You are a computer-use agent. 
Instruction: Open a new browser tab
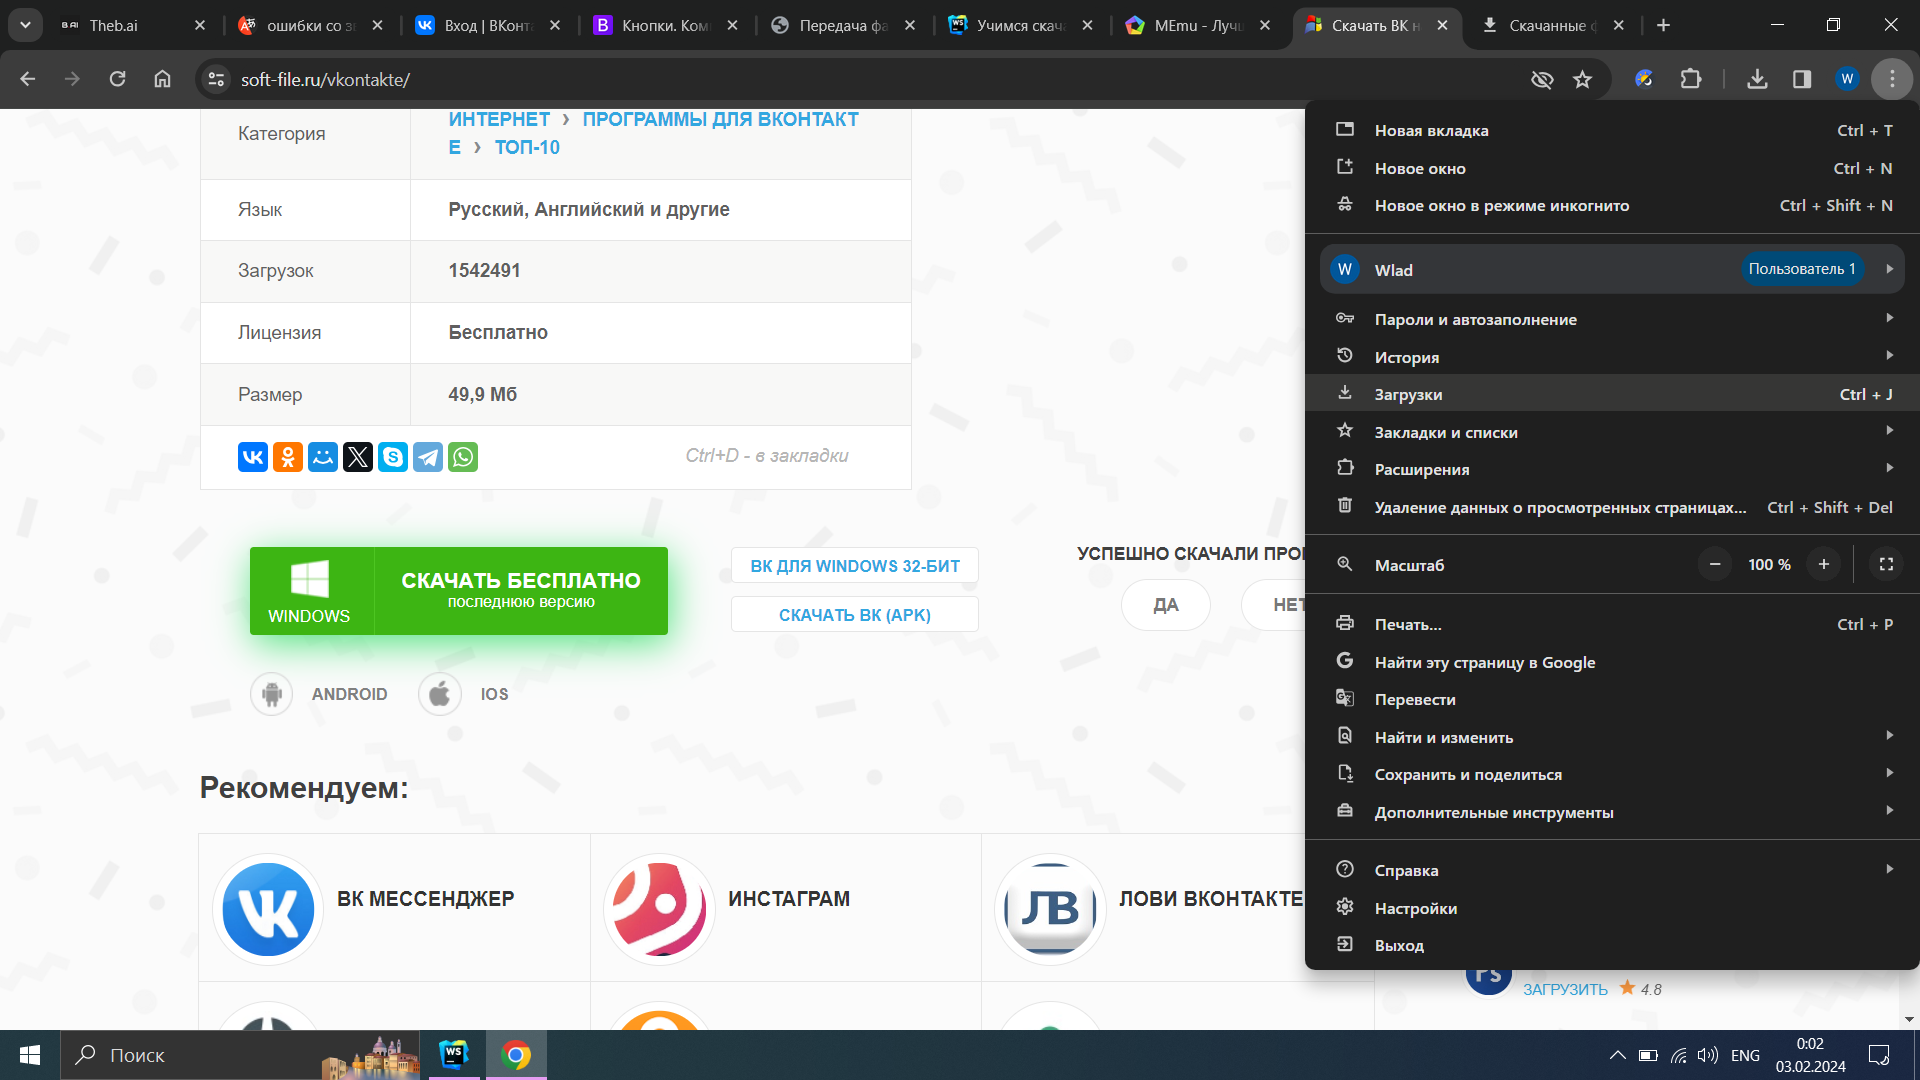pos(1663,25)
